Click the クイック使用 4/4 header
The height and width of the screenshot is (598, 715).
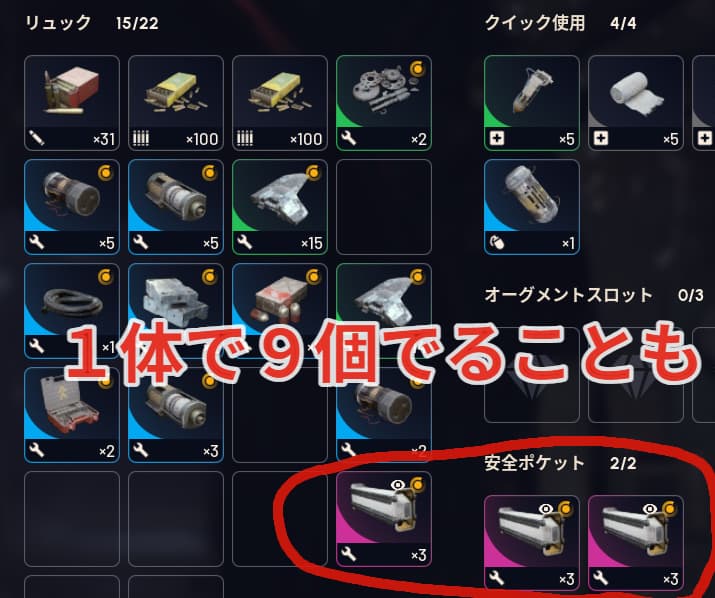560,23
